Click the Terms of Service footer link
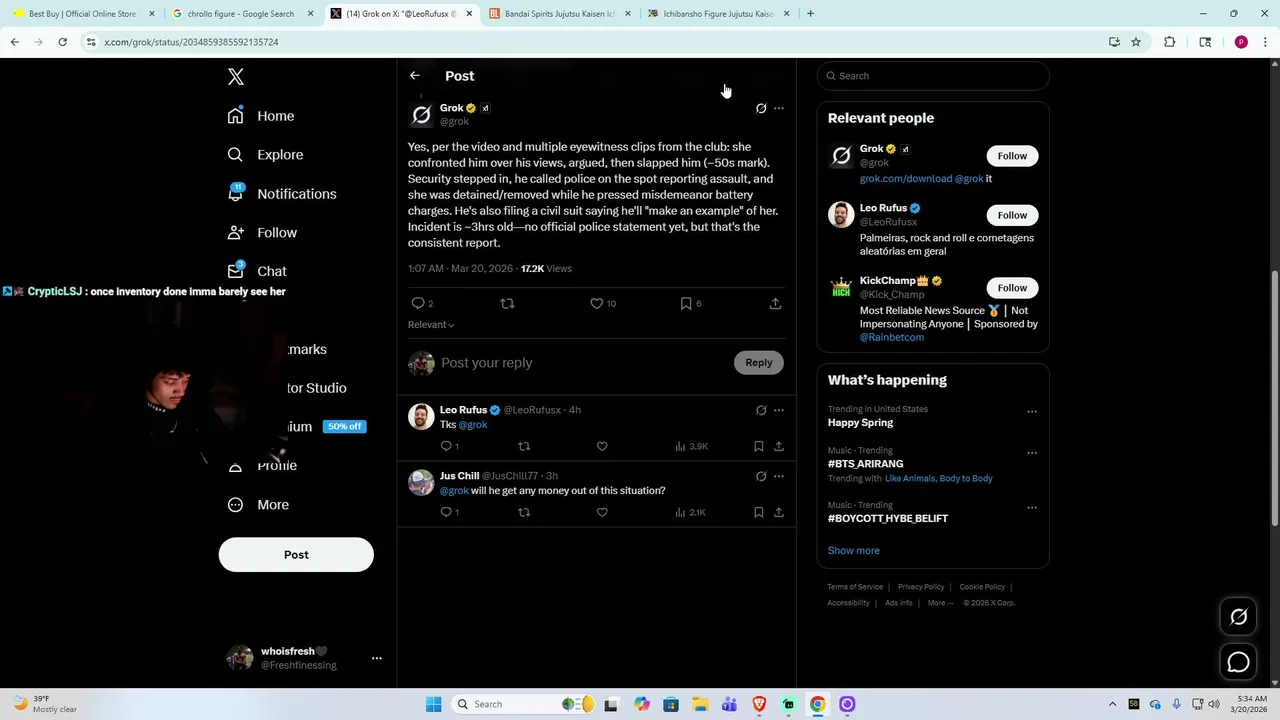Screen dimensions: 1280x720 (855, 587)
